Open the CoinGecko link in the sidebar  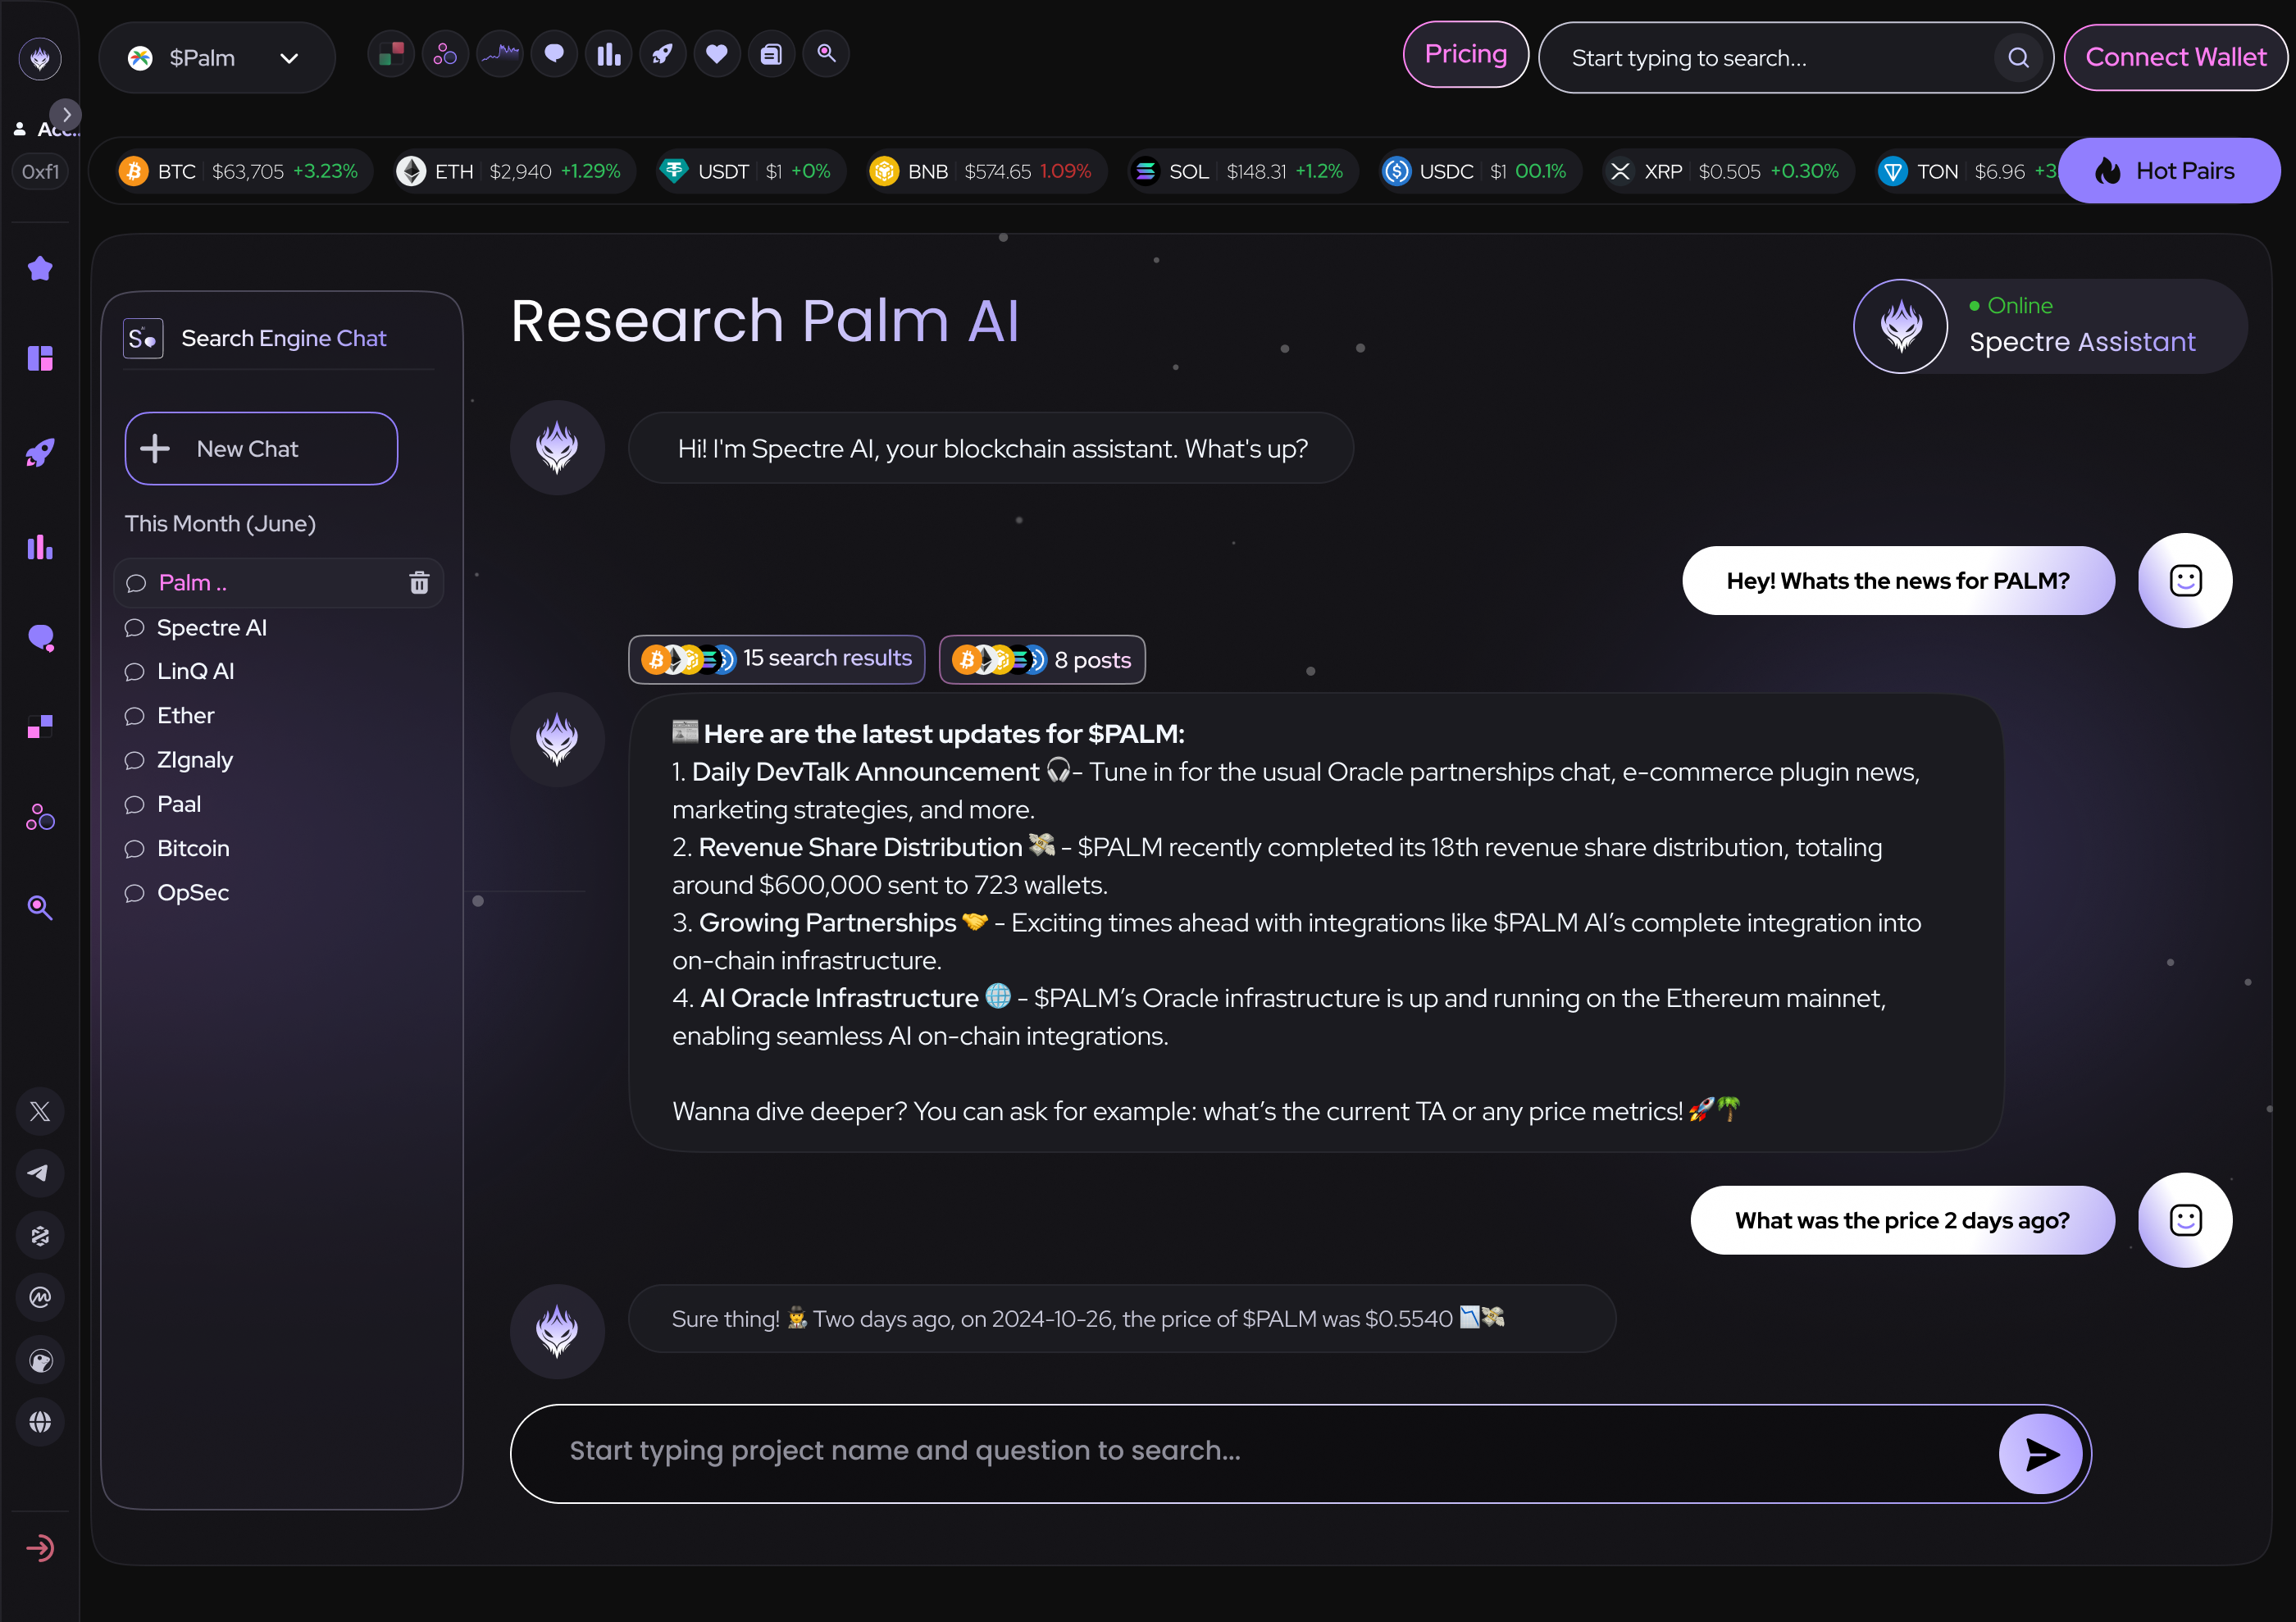40,1360
